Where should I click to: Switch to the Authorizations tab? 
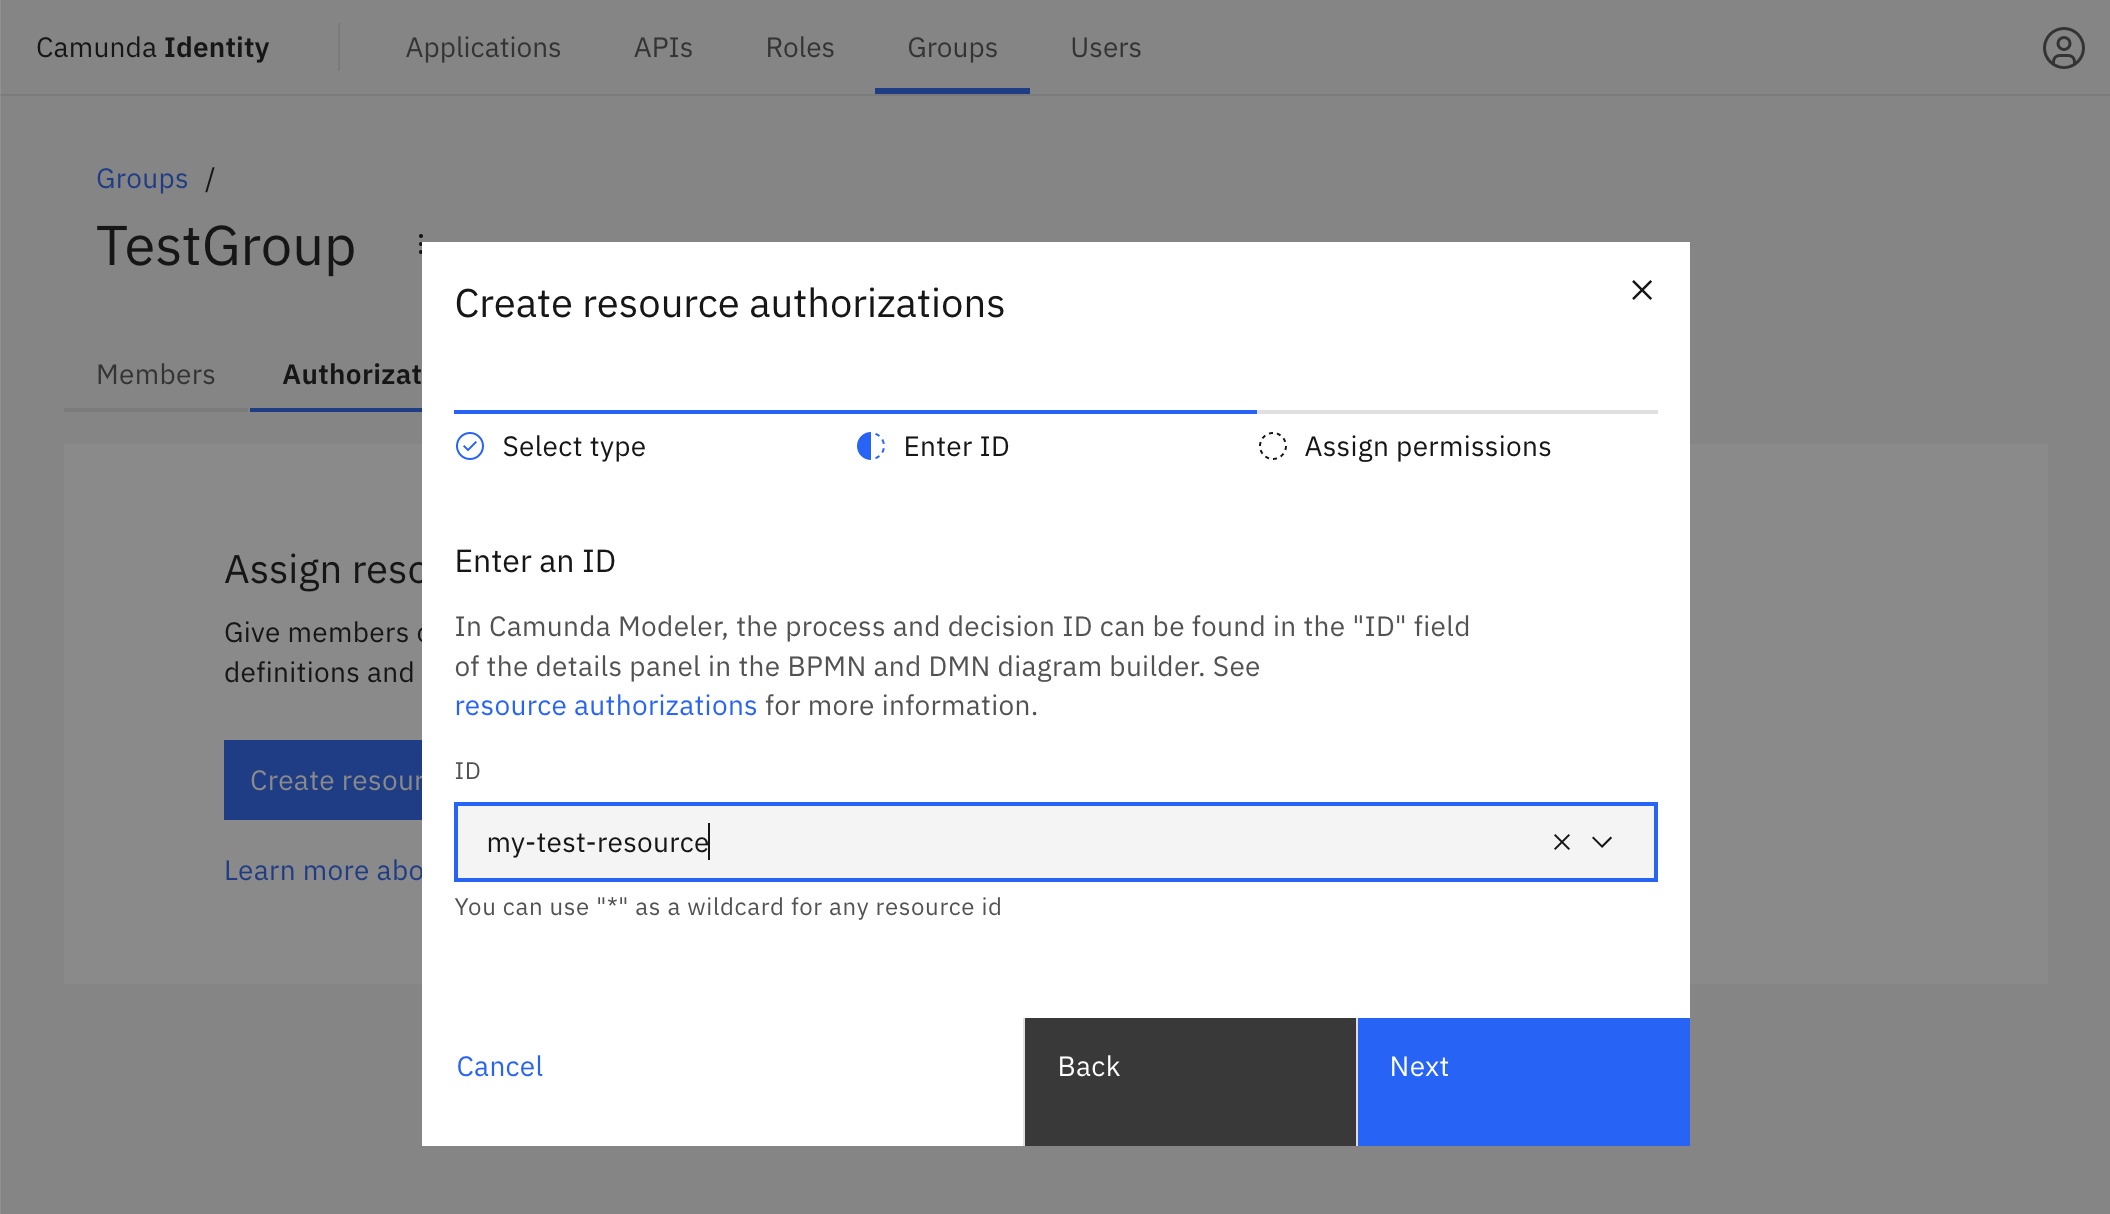tap(352, 375)
